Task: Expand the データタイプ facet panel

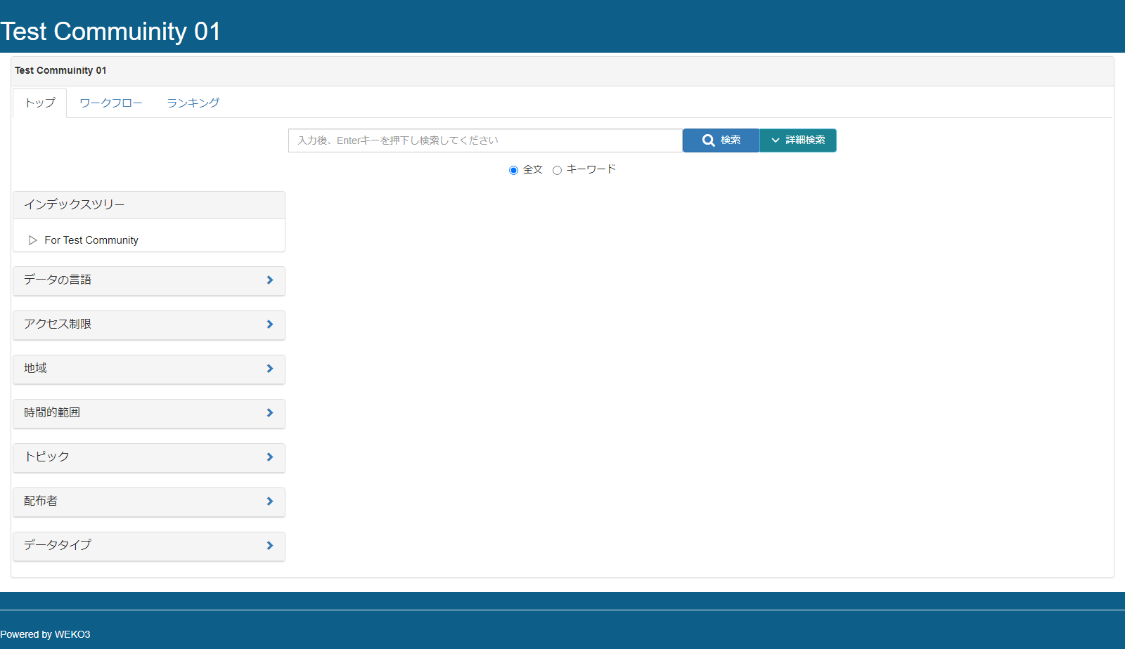Action: pos(149,545)
